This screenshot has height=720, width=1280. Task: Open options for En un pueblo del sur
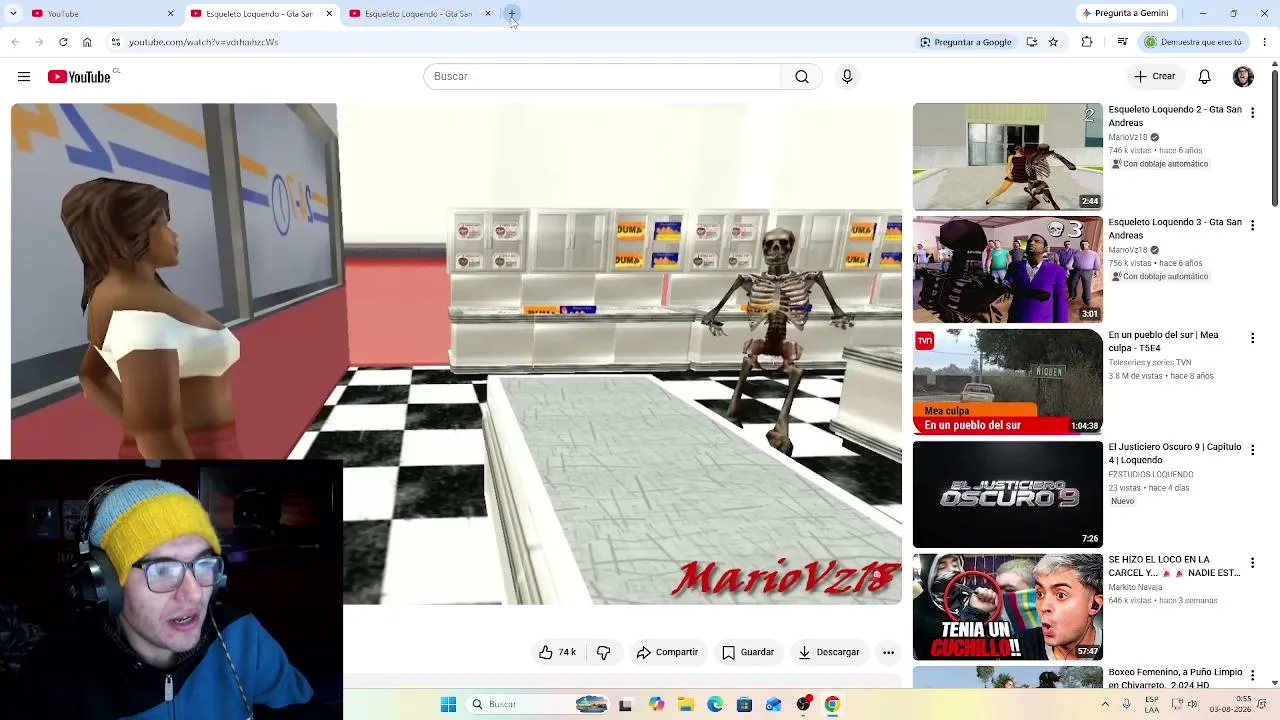[x=1252, y=339]
